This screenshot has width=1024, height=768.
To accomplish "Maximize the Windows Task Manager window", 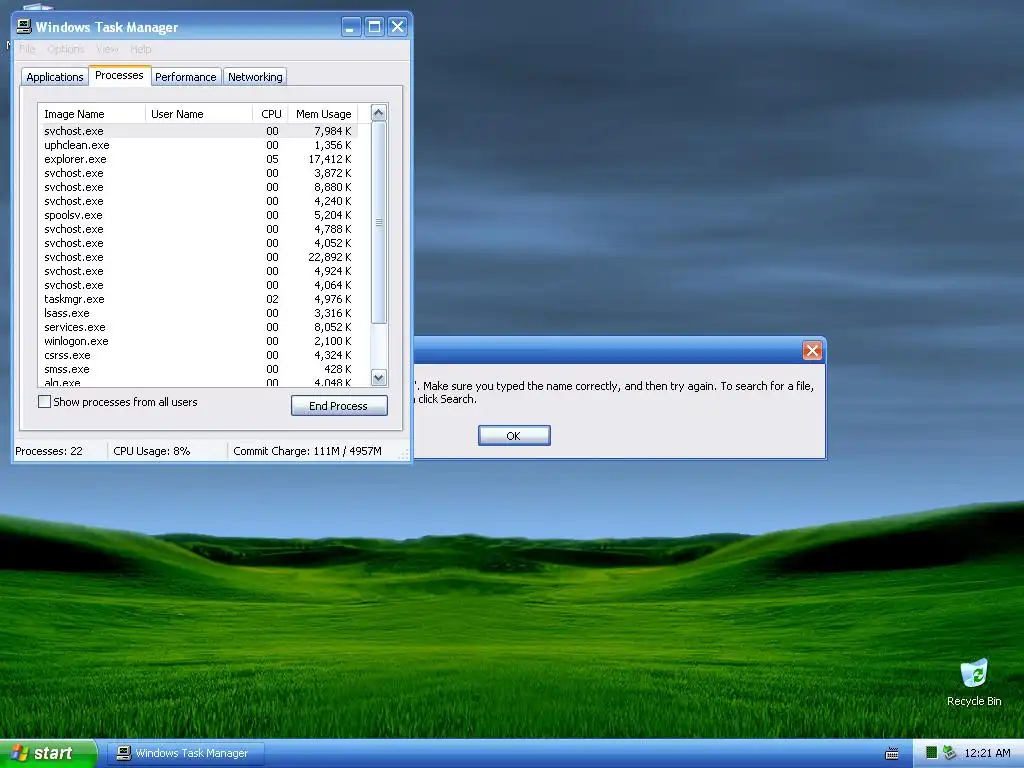I will 374,27.
